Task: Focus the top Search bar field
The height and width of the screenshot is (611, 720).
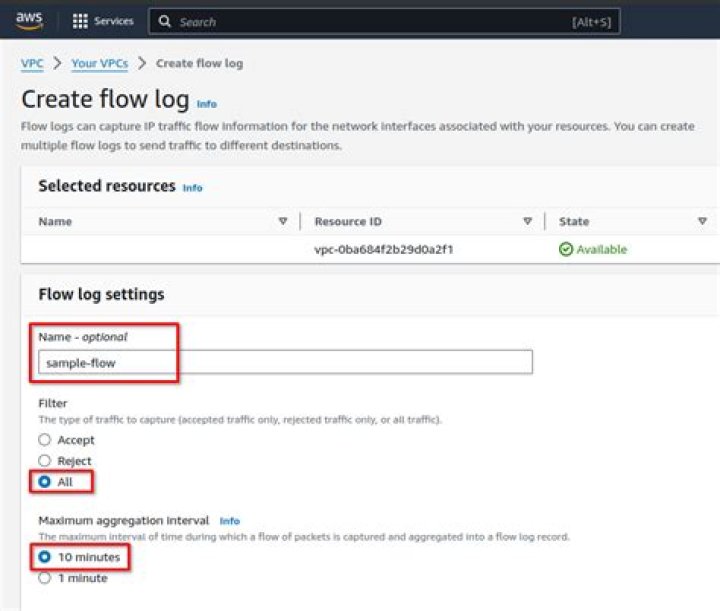Action: pyautogui.click(x=384, y=22)
